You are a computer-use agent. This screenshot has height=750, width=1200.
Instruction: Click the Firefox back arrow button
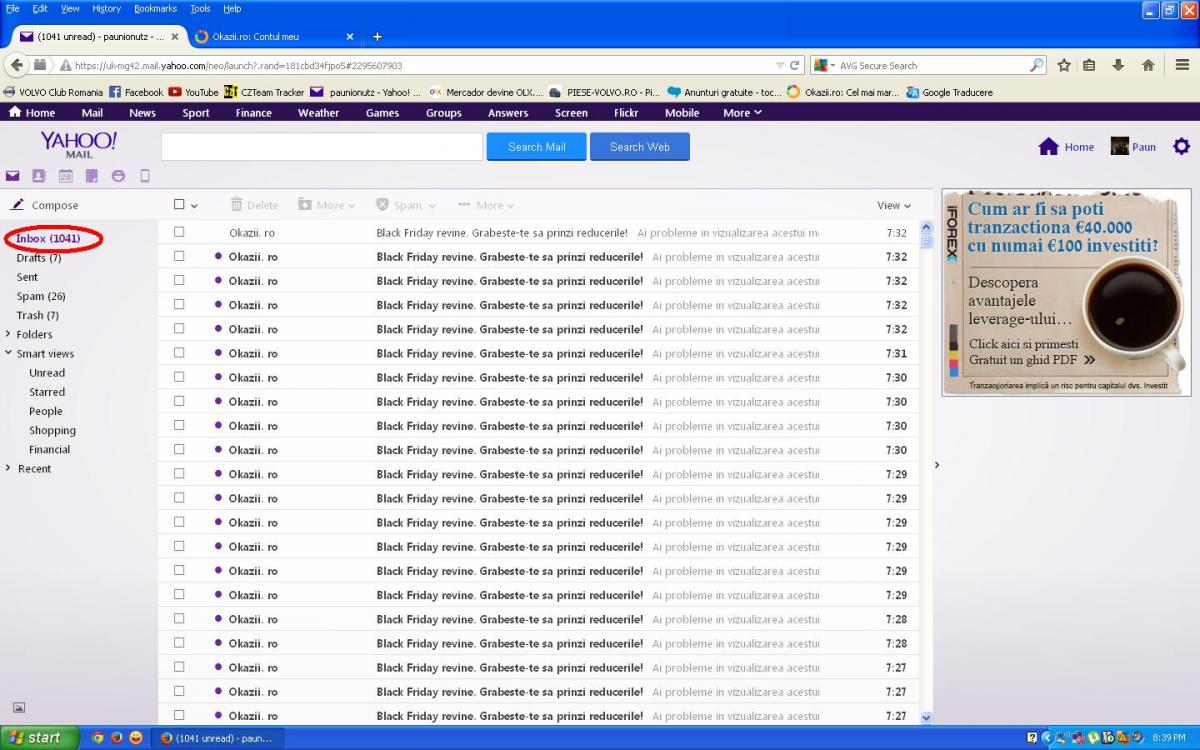[15, 65]
